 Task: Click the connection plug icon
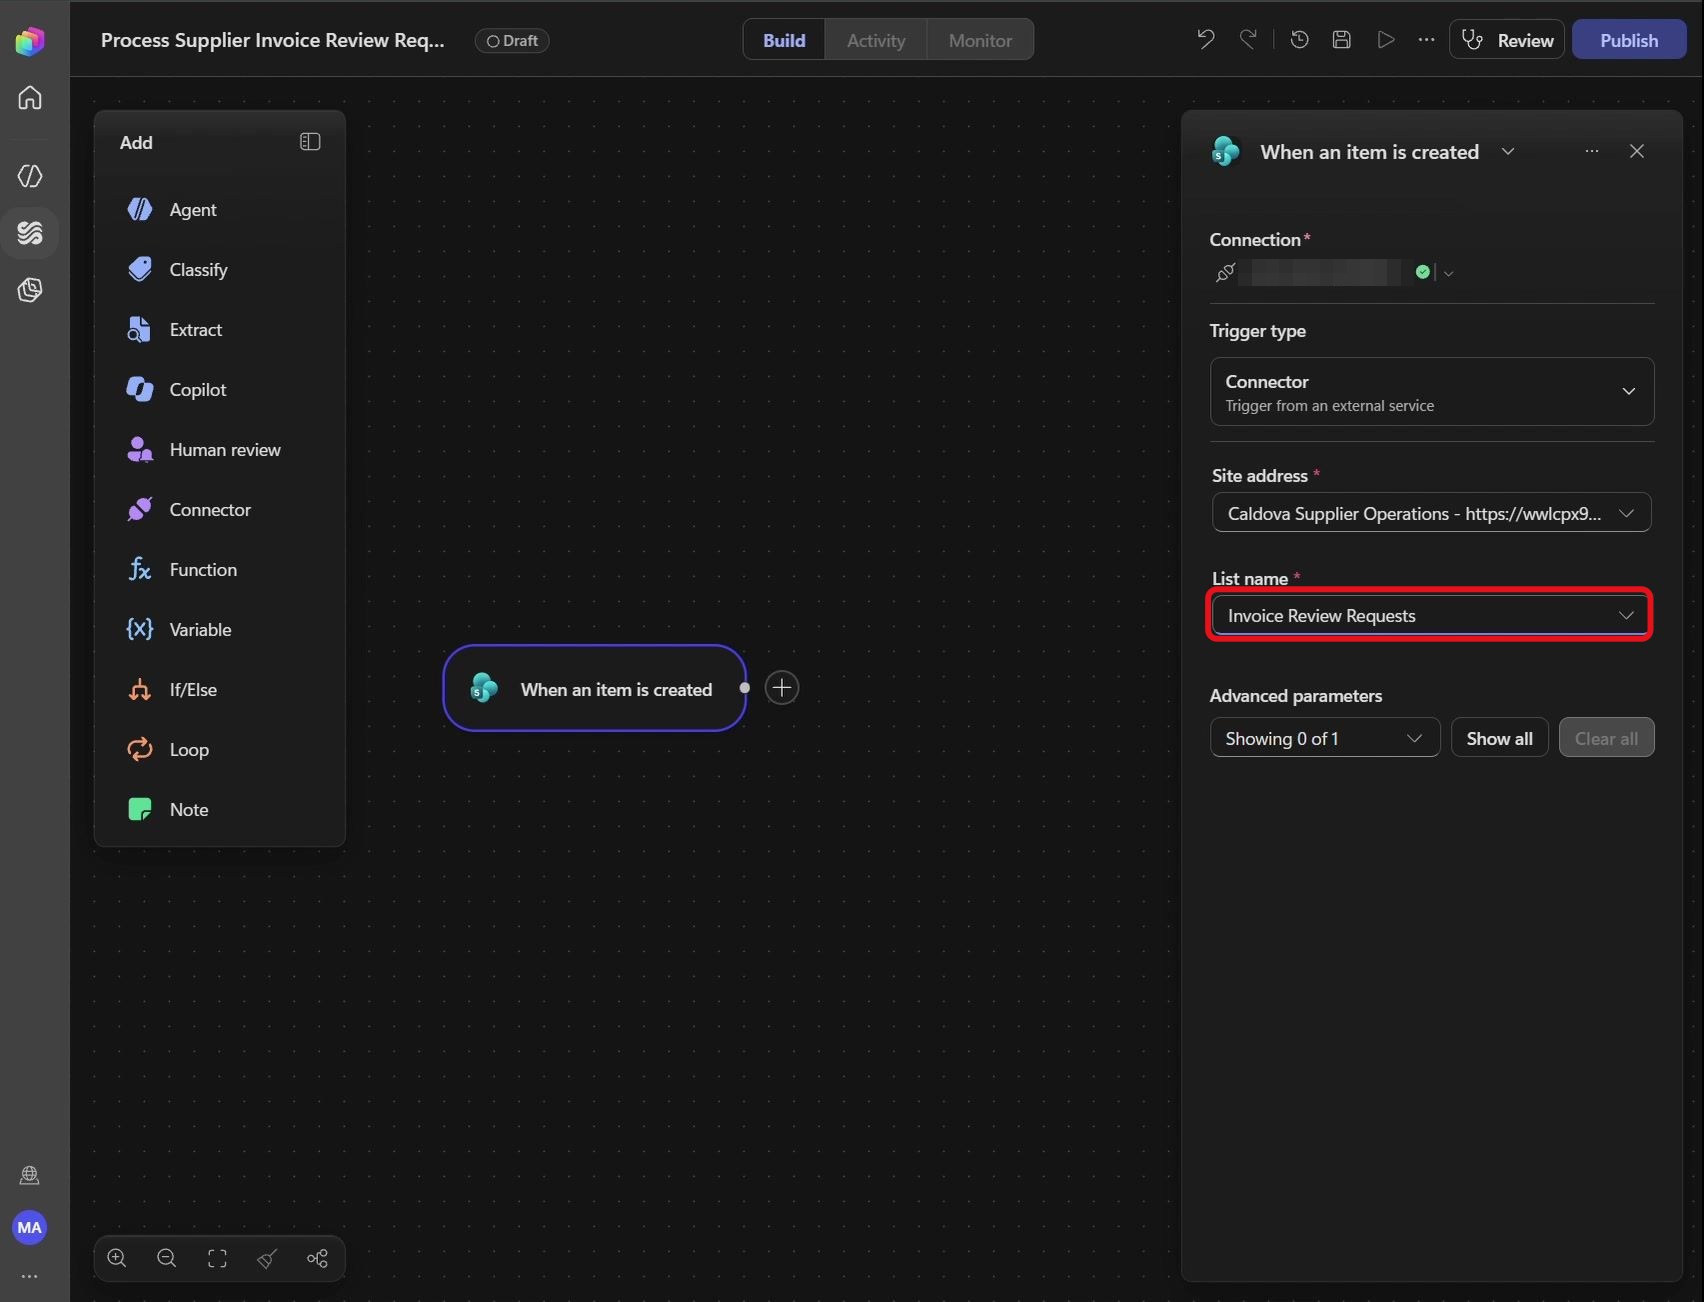coord(1226,272)
